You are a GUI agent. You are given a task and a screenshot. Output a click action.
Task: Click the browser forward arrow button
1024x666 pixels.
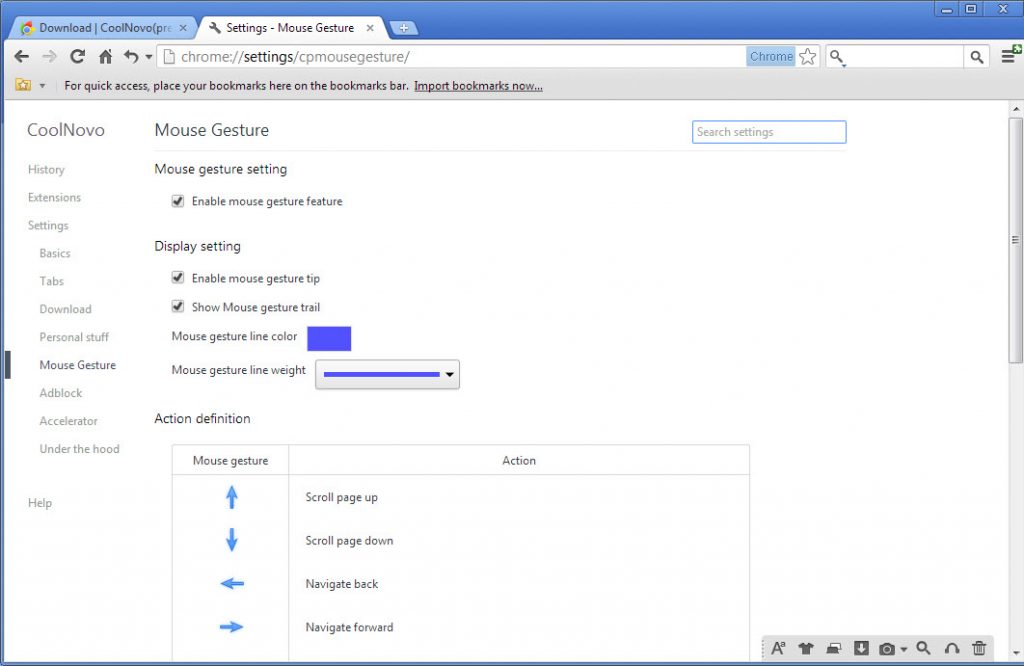point(50,57)
